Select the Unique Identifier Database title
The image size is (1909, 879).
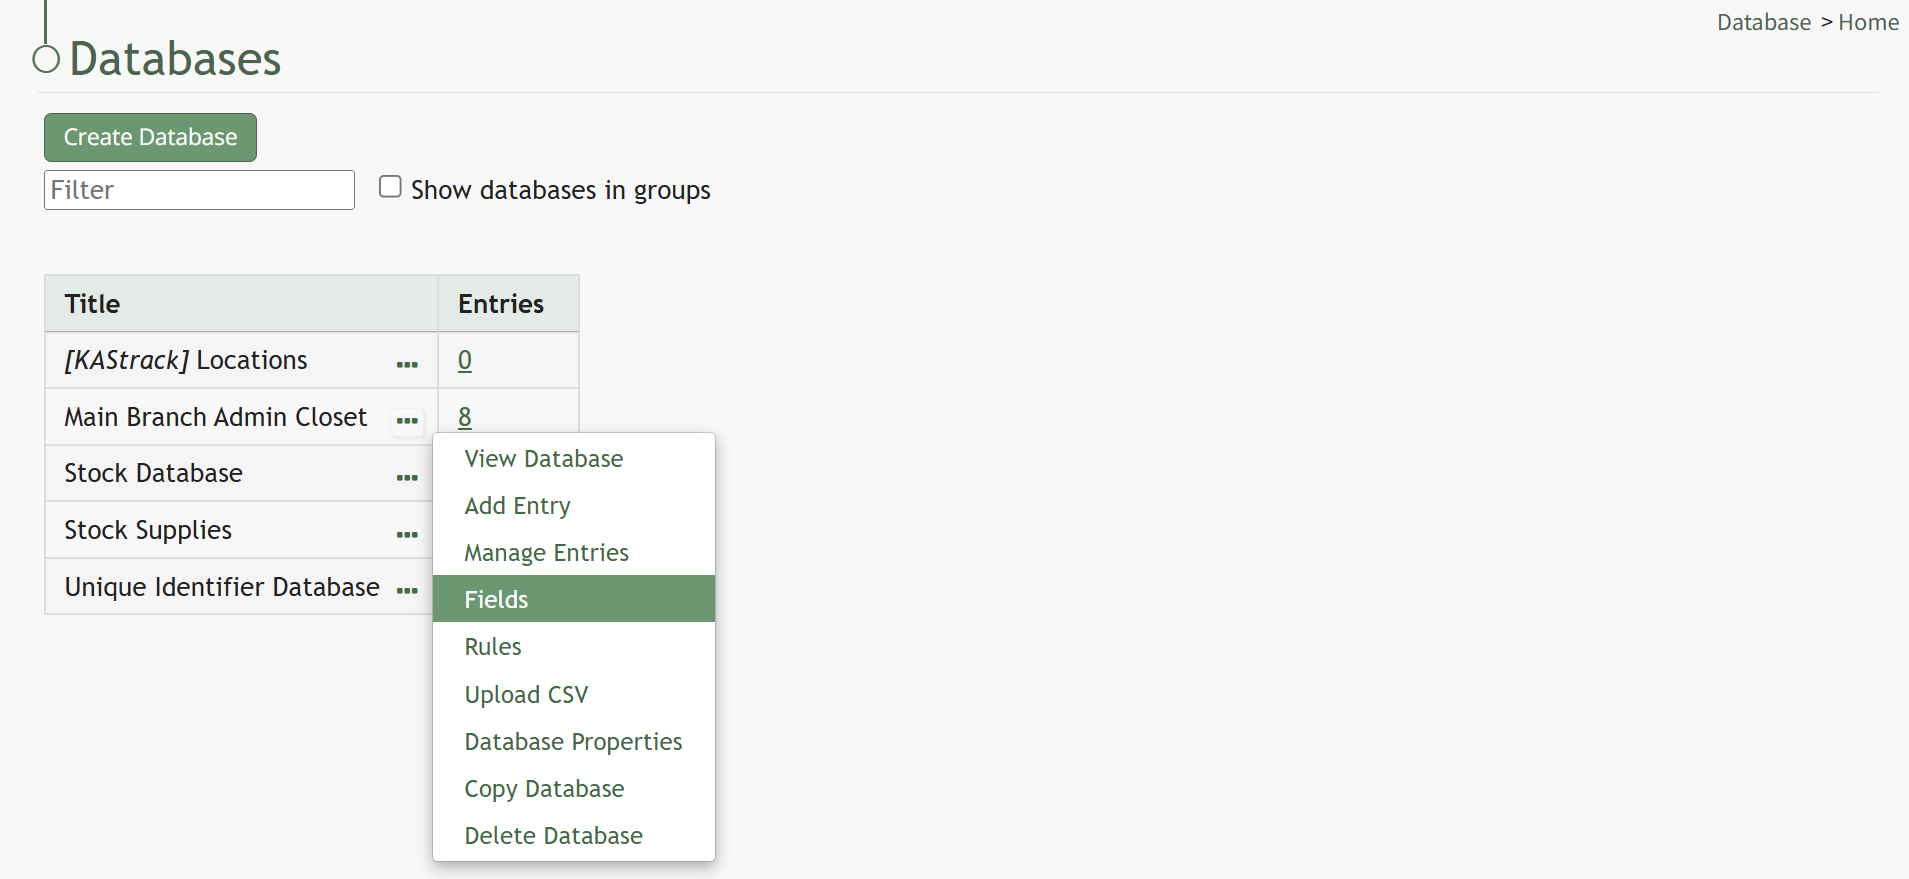click(222, 587)
